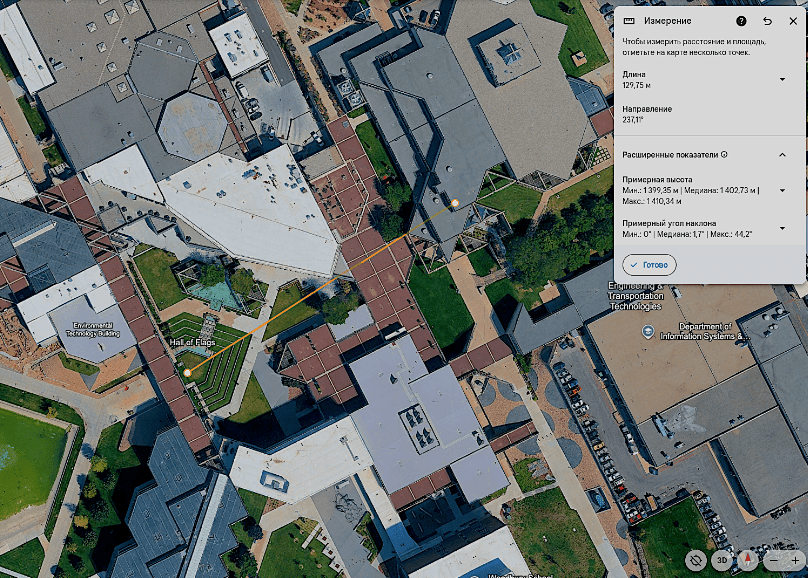Collapse the Расширенные показатели section

pos(782,155)
